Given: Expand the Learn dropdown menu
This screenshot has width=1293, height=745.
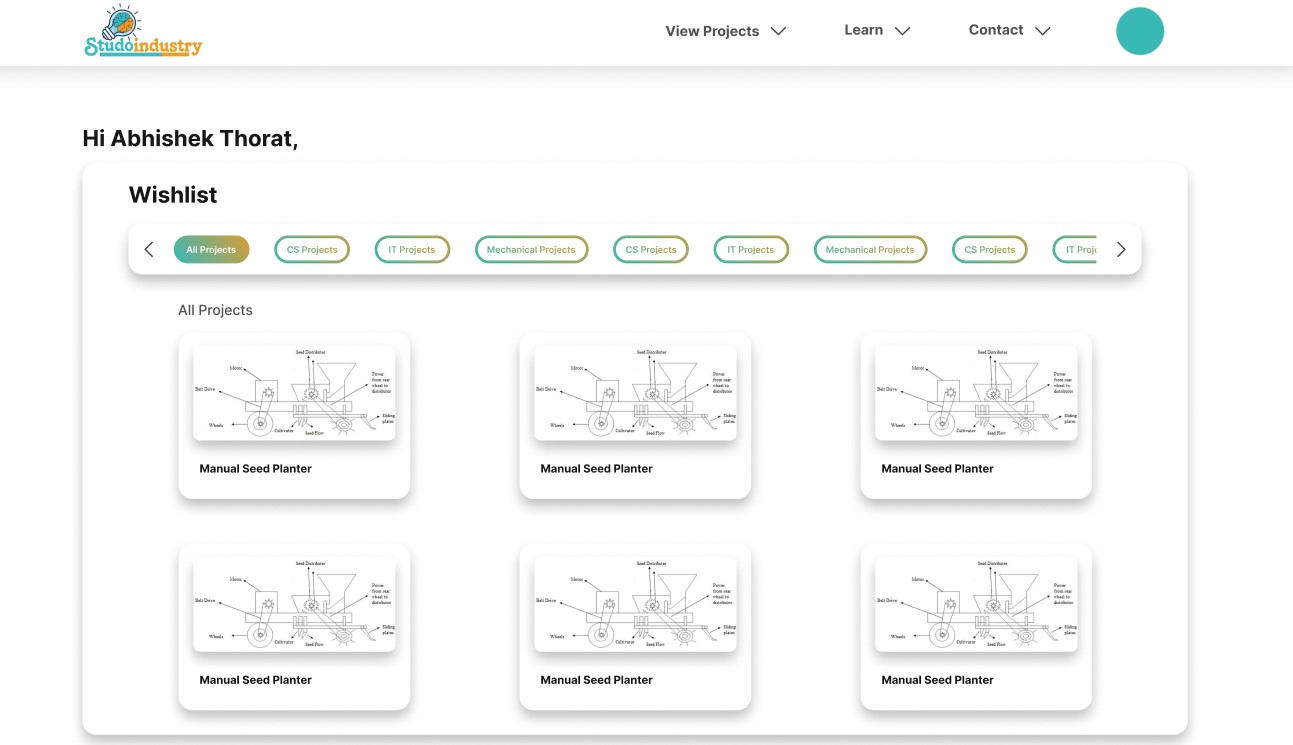Looking at the screenshot, I should [876, 30].
